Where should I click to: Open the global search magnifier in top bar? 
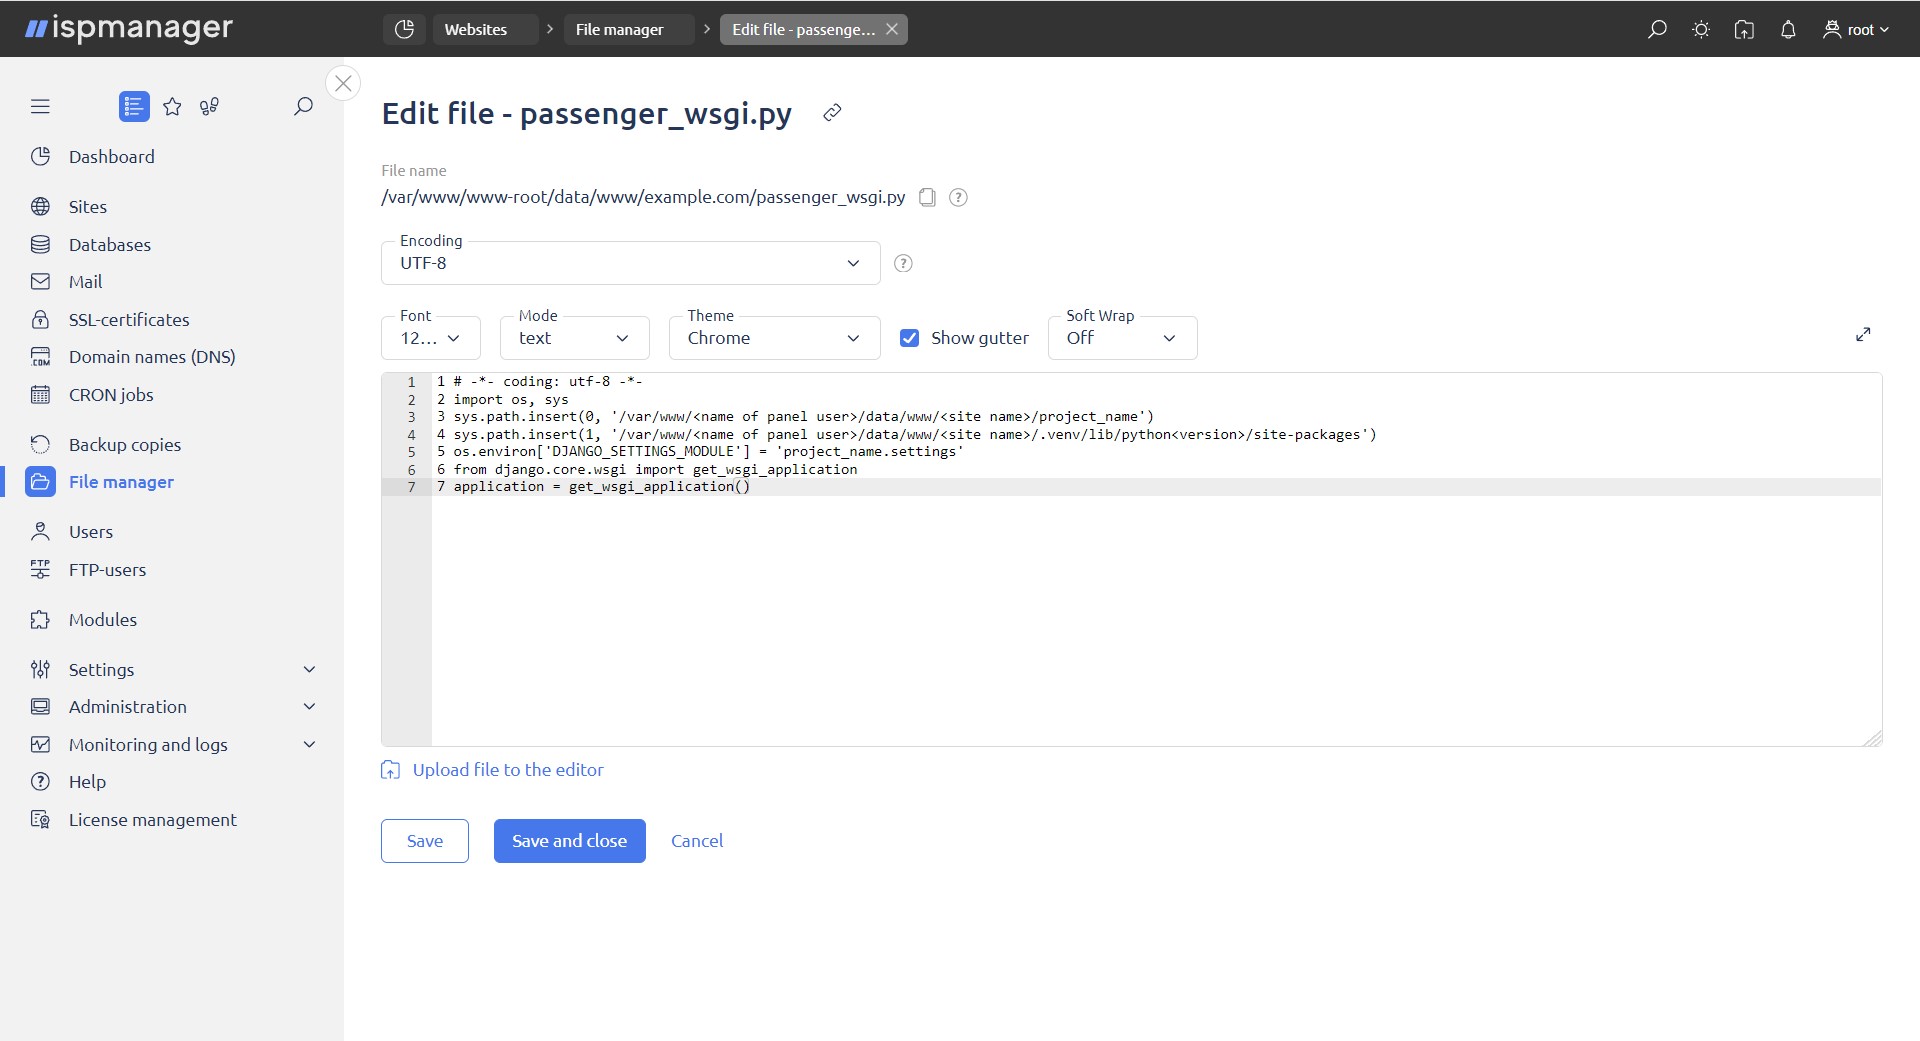point(1656,29)
